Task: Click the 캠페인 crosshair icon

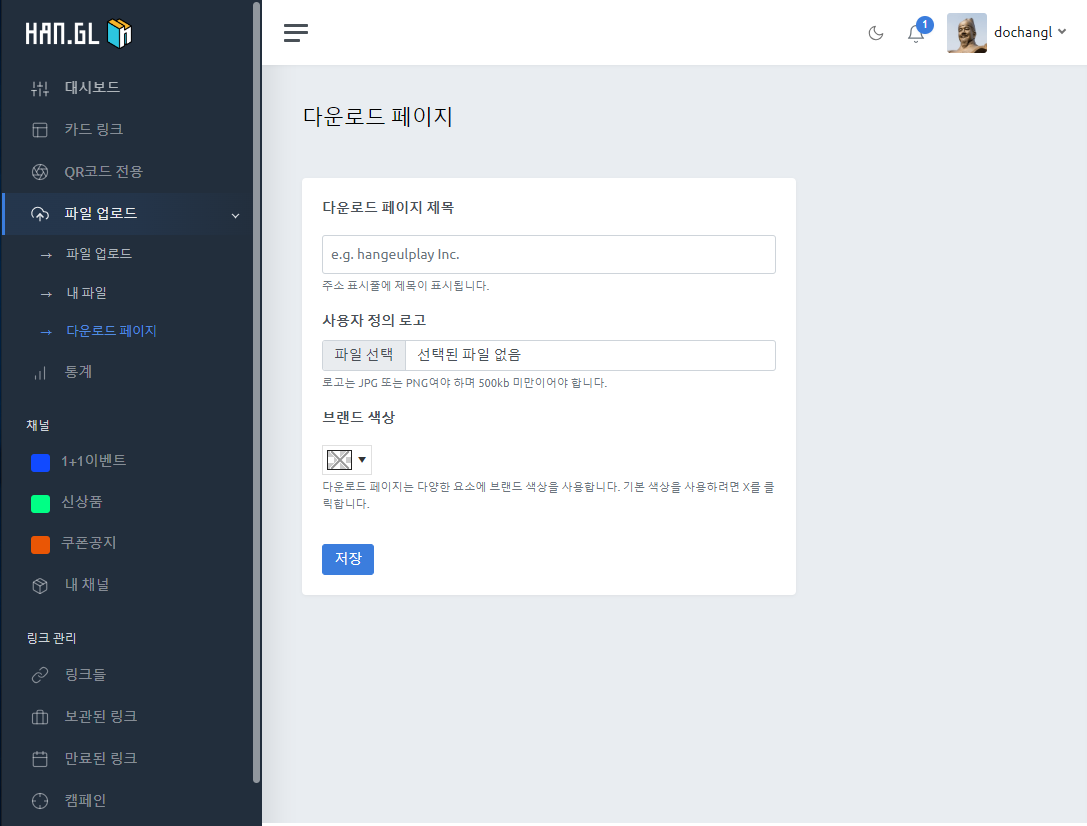Action: click(40, 801)
